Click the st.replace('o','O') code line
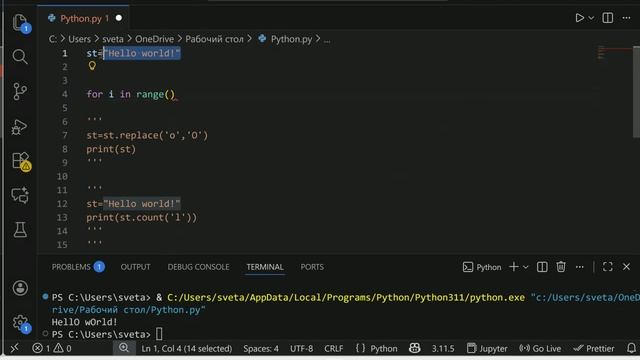Viewport: 640px width, 360px height. pyautogui.click(x=147, y=135)
